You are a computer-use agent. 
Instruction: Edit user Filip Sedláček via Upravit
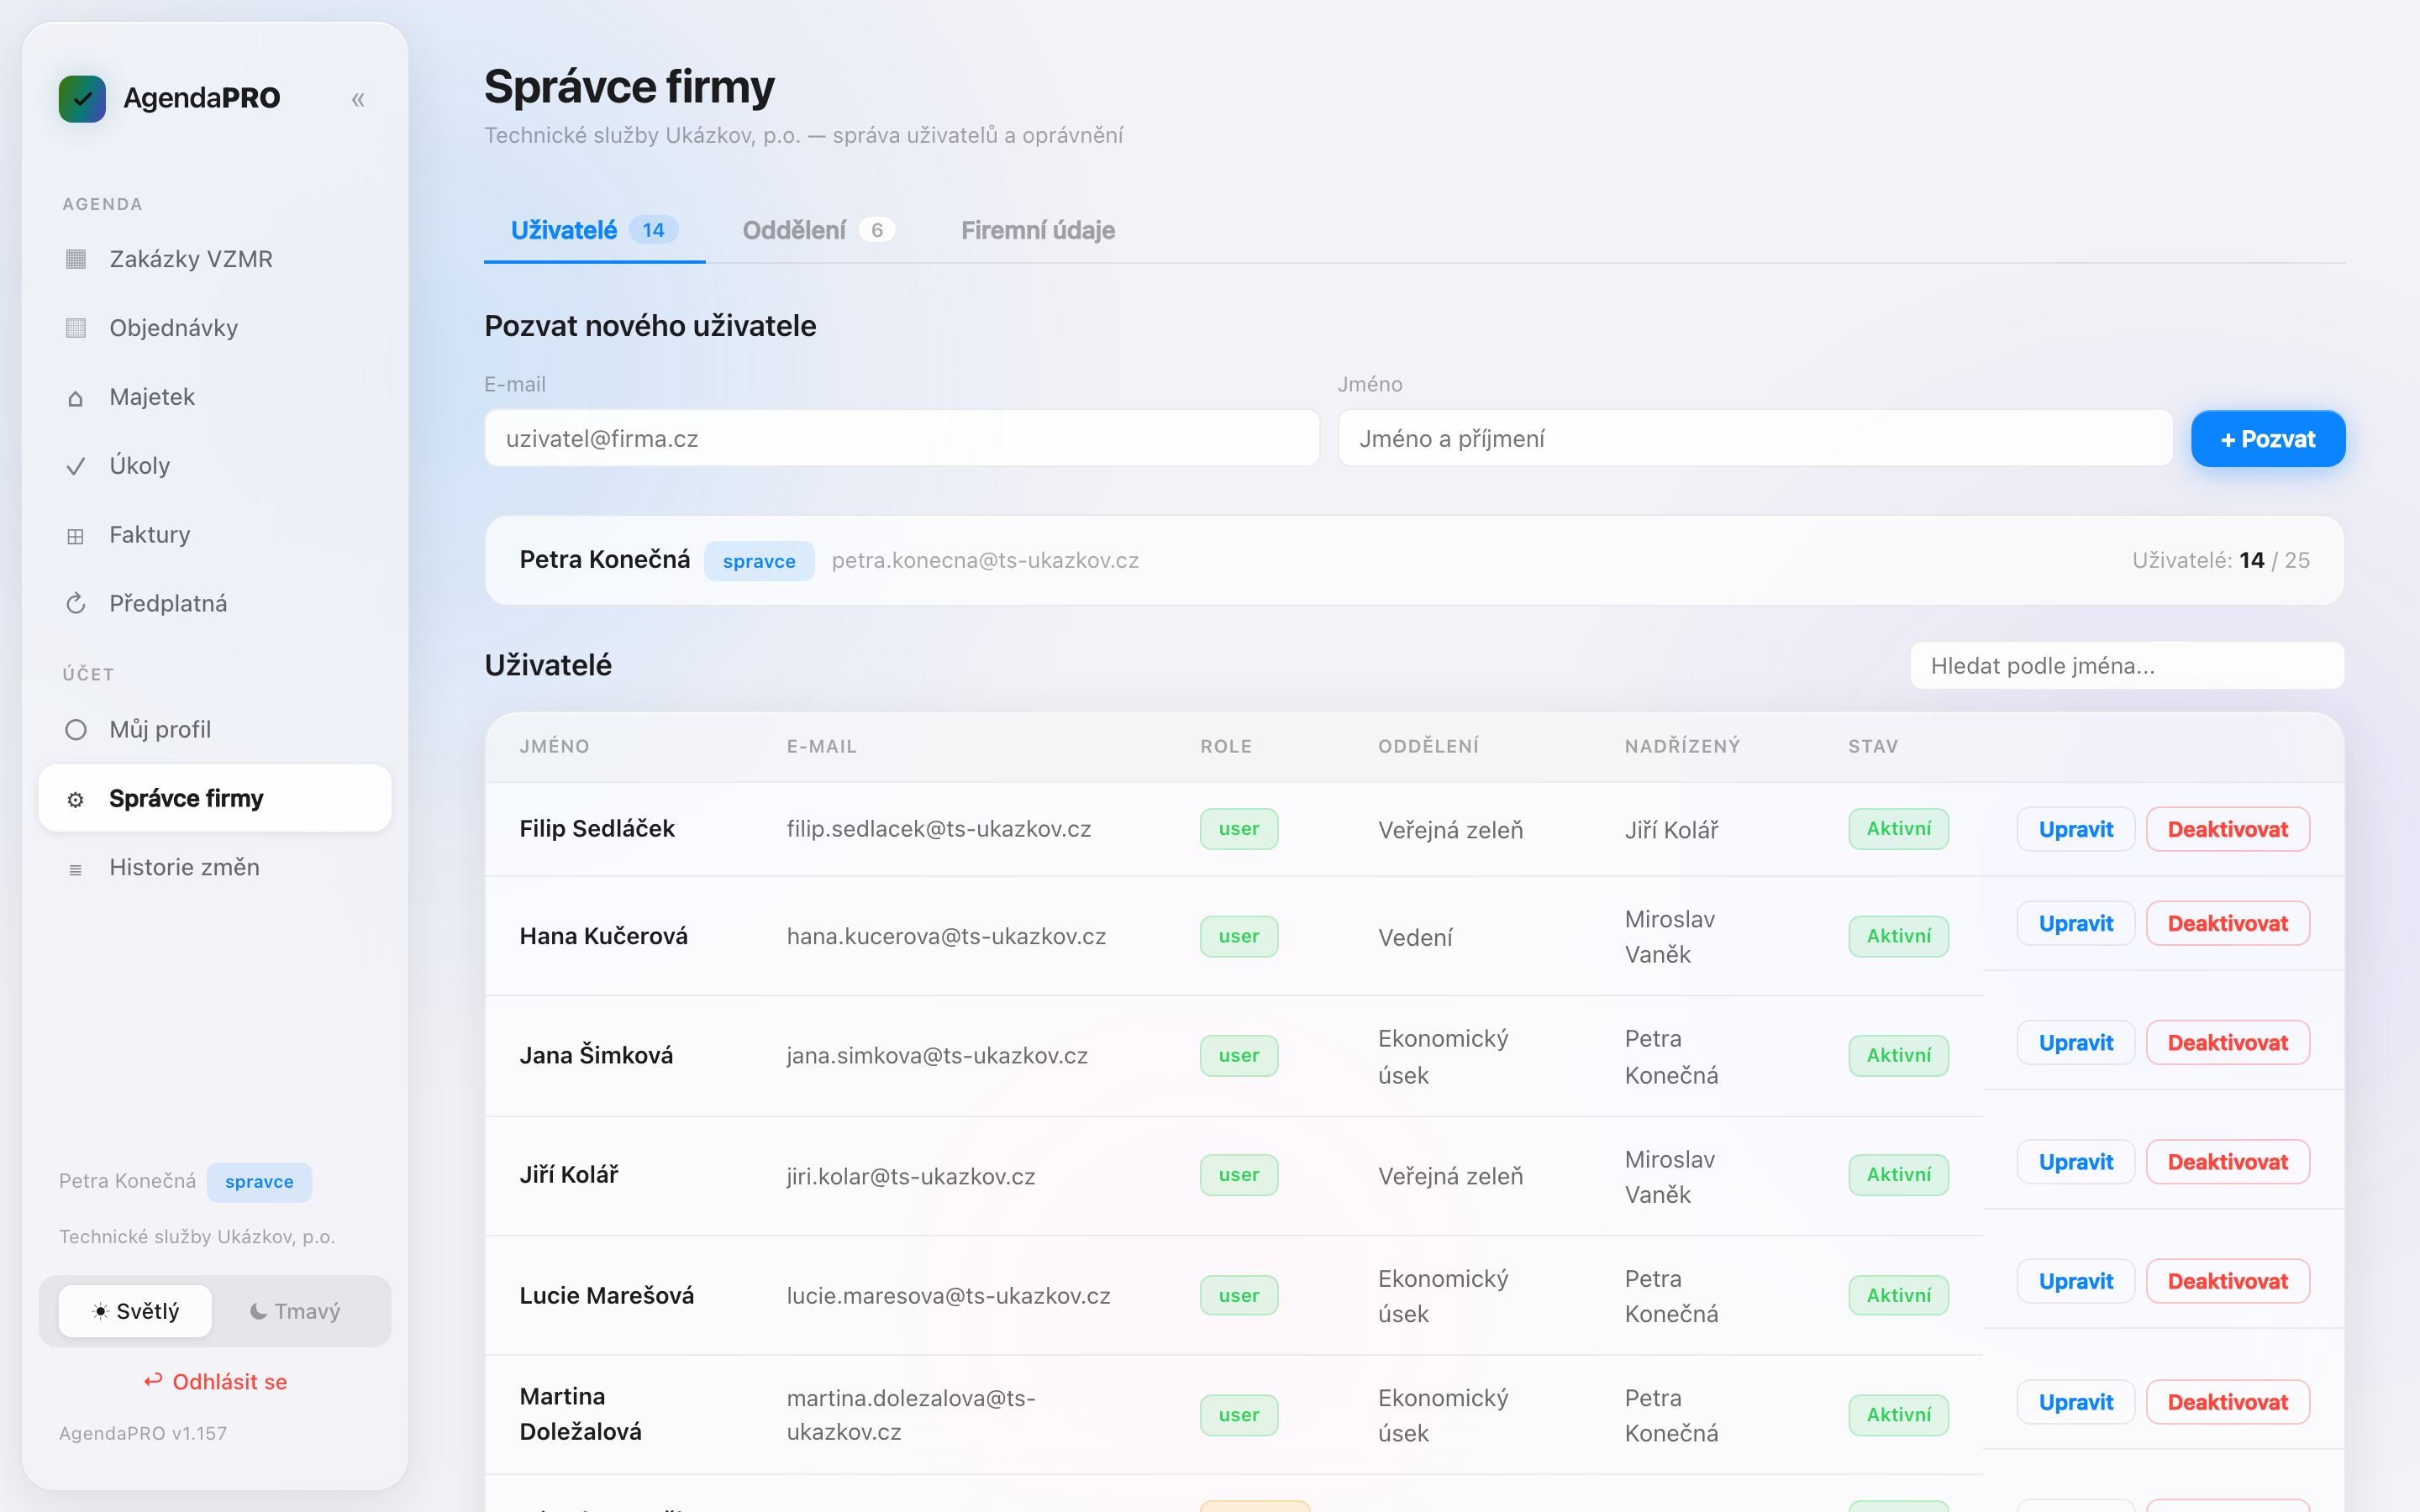tap(2075, 829)
